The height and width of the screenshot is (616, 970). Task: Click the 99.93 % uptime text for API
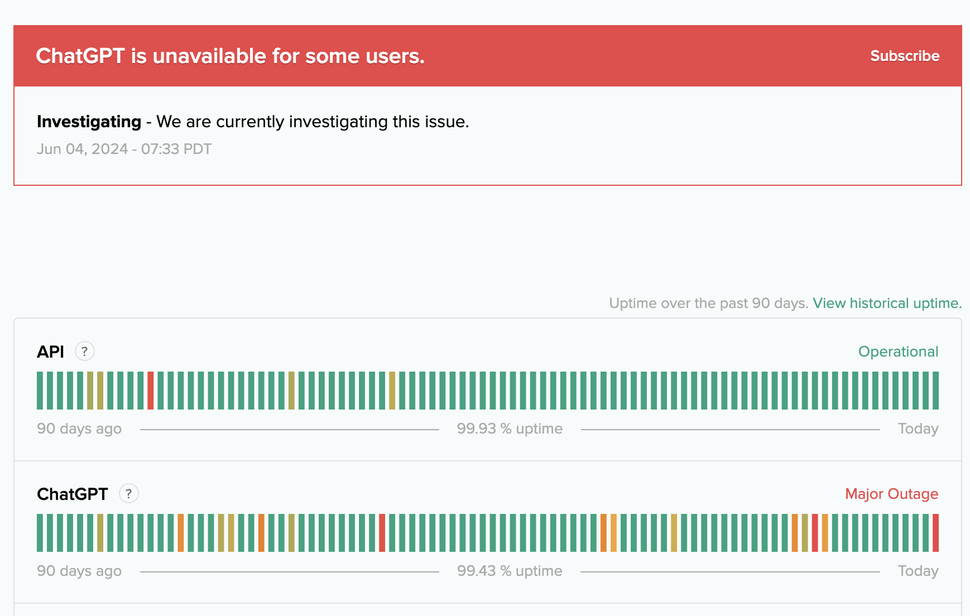click(510, 428)
